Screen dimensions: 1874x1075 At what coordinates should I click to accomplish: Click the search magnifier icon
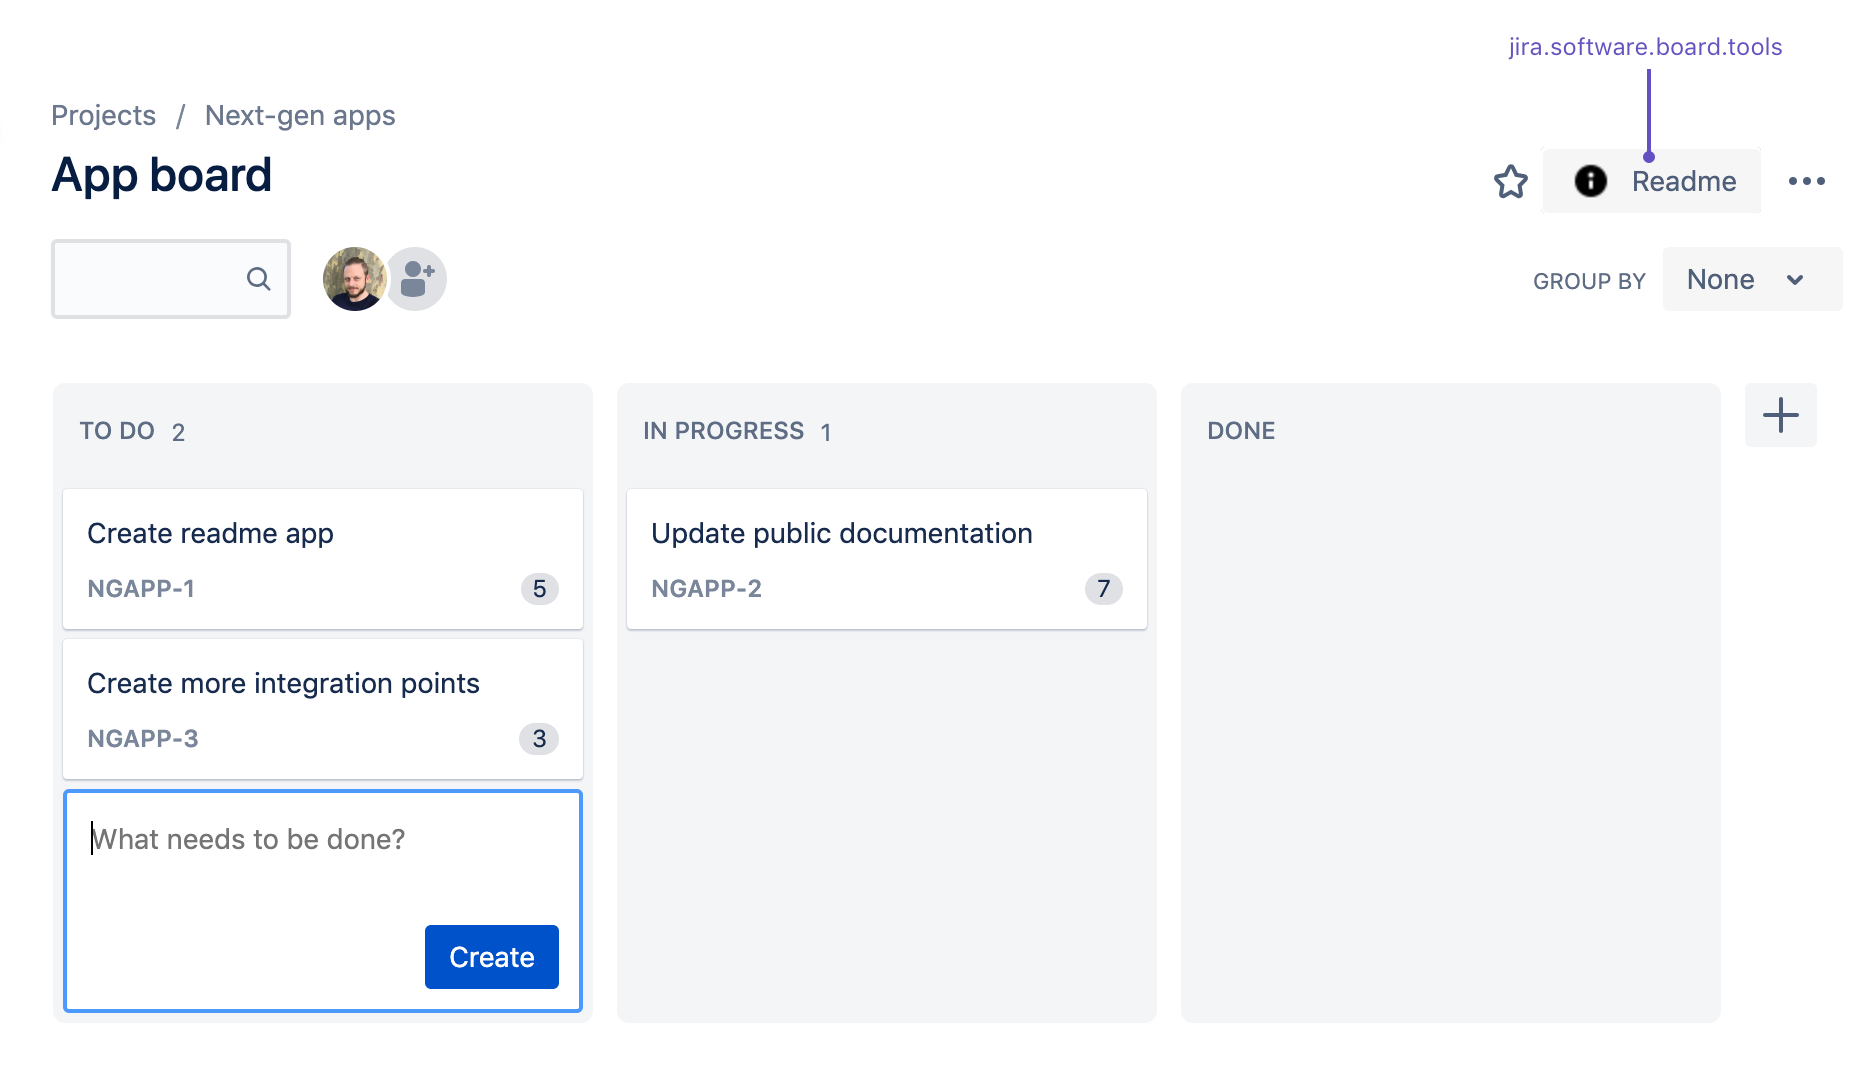pyautogui.click(x=258, y=279)
